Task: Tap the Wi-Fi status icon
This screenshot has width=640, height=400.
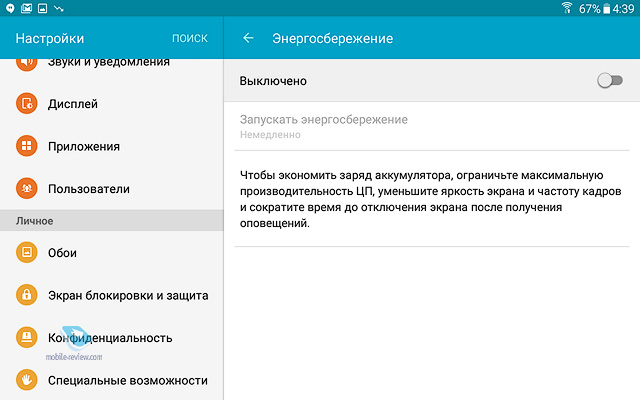Action: click(x=566, y=9)
